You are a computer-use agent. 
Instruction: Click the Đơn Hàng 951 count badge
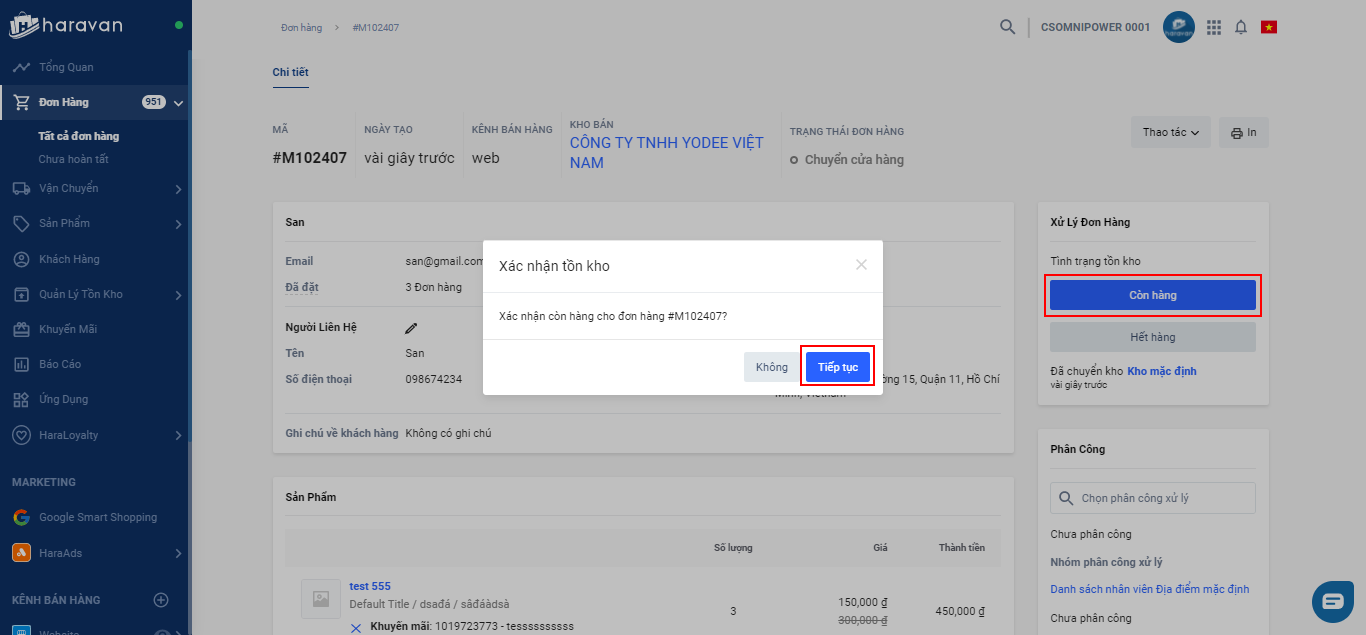pos(154,102)
